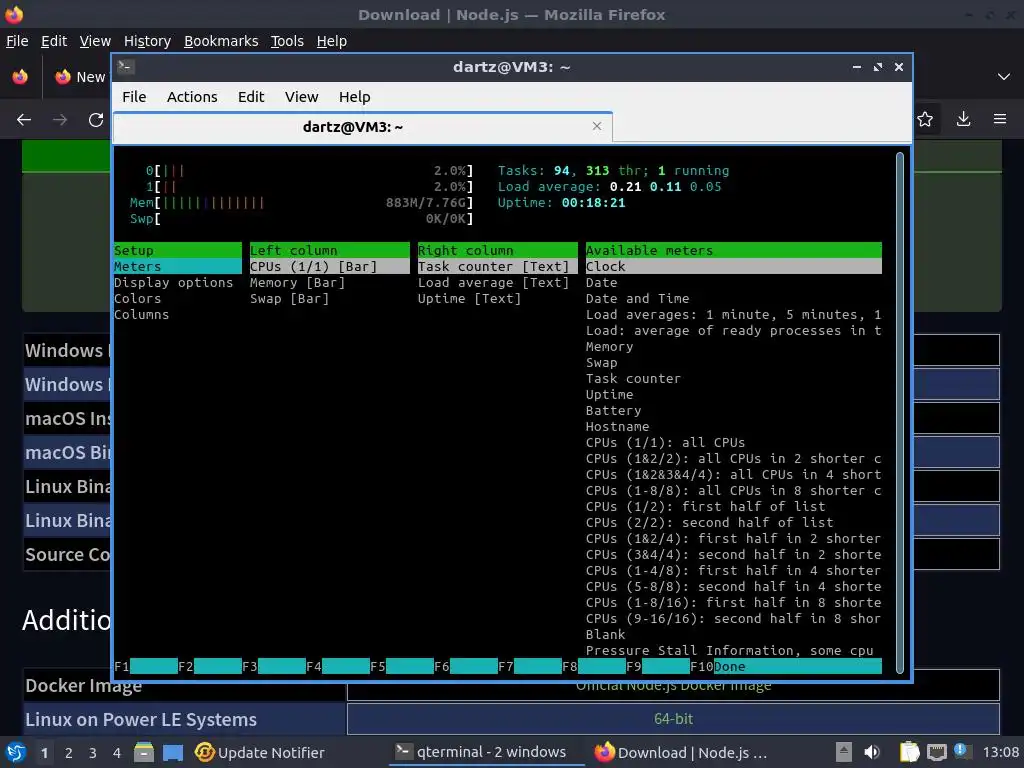Screen dimensions: 1024x768
Task: Reload the Firefox page
Action: (x=96, y=120)
